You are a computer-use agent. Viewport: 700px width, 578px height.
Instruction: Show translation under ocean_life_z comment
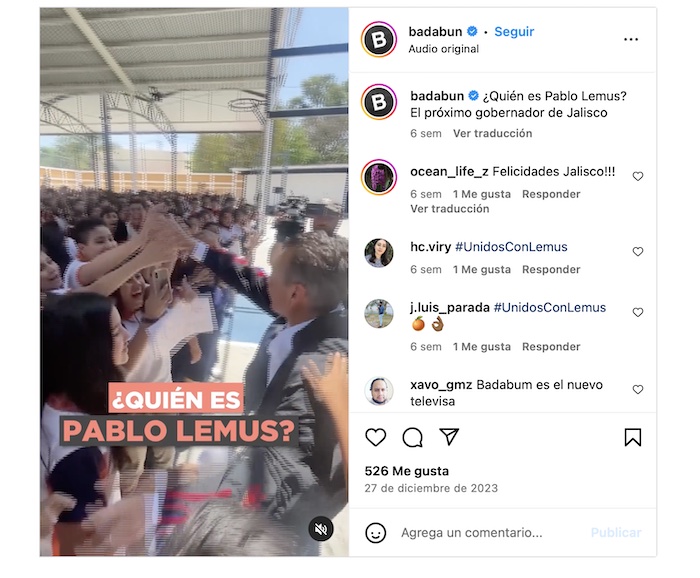click(450, 209)
